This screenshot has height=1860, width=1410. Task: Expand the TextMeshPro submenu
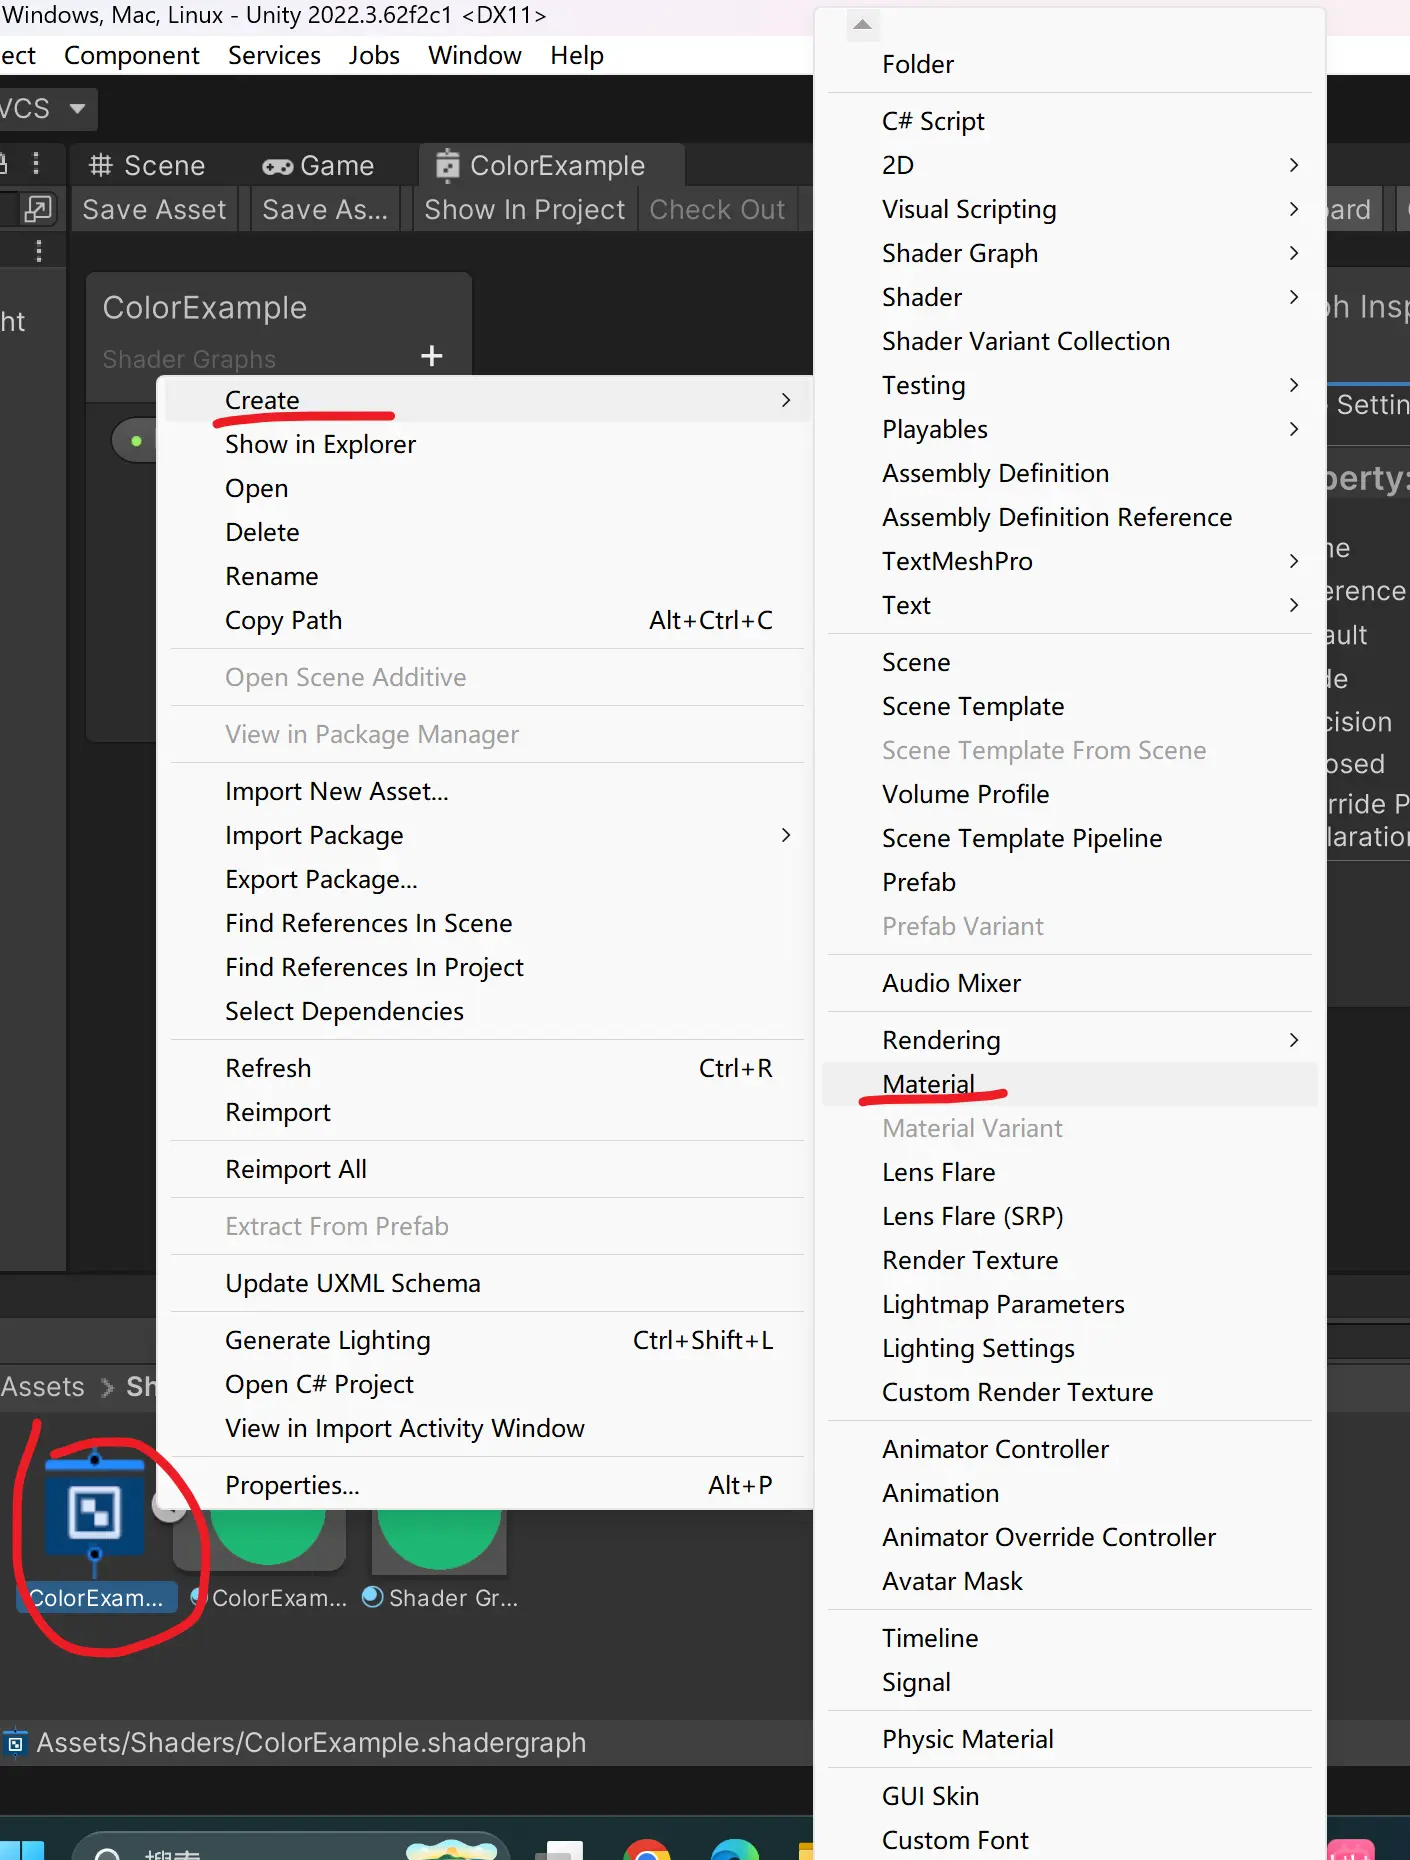click(1293, 561)
